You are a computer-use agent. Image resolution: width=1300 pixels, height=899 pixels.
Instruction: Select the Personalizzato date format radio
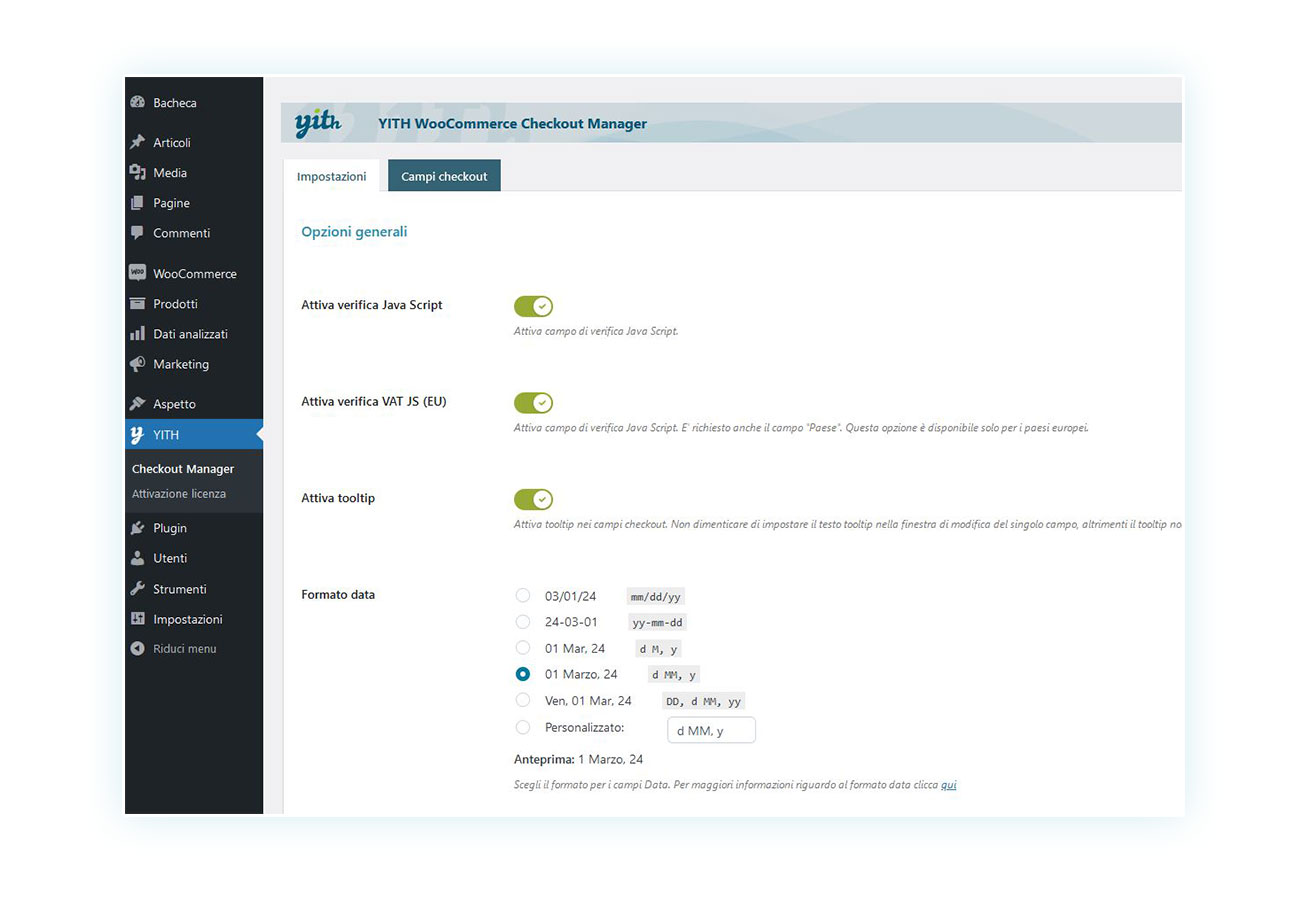point(522,727)
